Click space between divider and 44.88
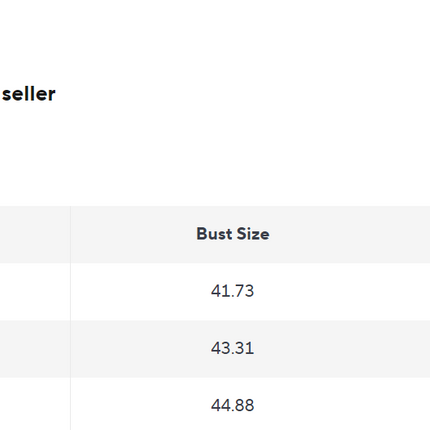The height and width of the screenshot is (430, 430). point(140,404)
